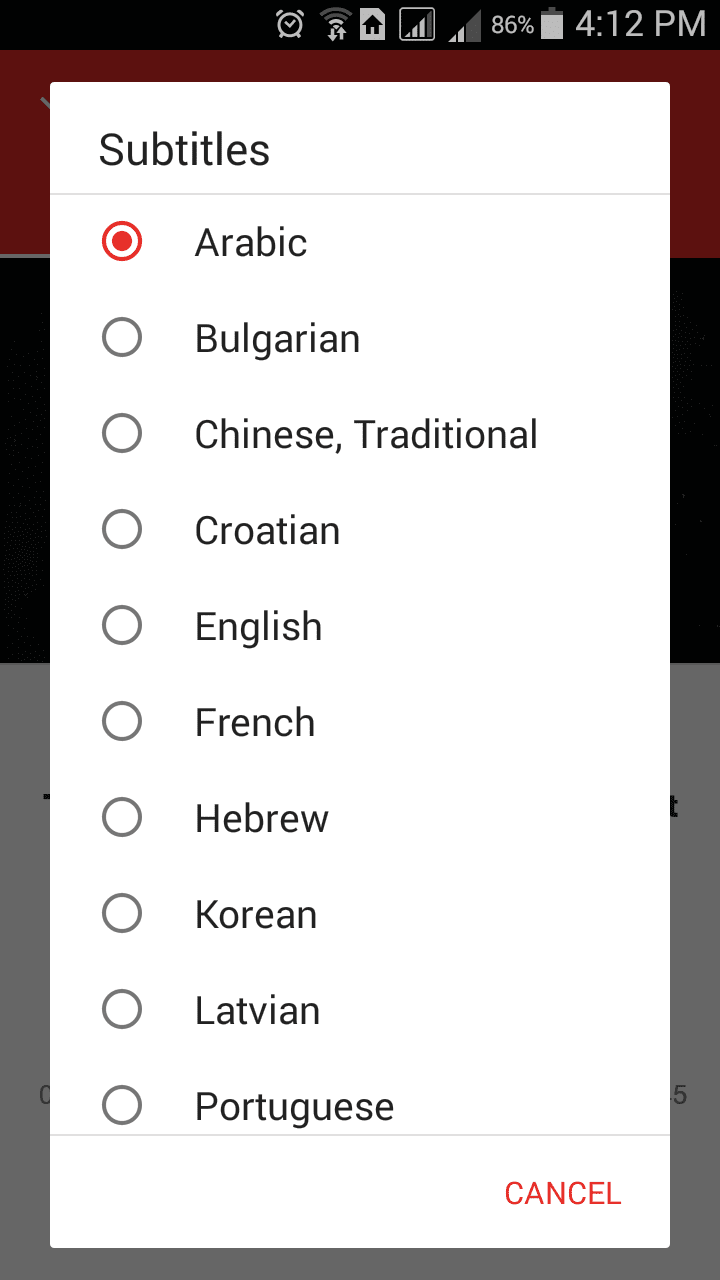Choose the Chinese, Traditional radio button

tap(122, 434)
